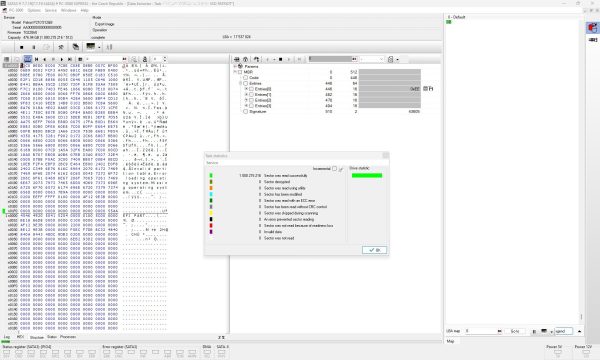Tick the Entries[0] checkbox
This screenshot has width=600, height=360.
pyautogui.click(x=251, y=89)
